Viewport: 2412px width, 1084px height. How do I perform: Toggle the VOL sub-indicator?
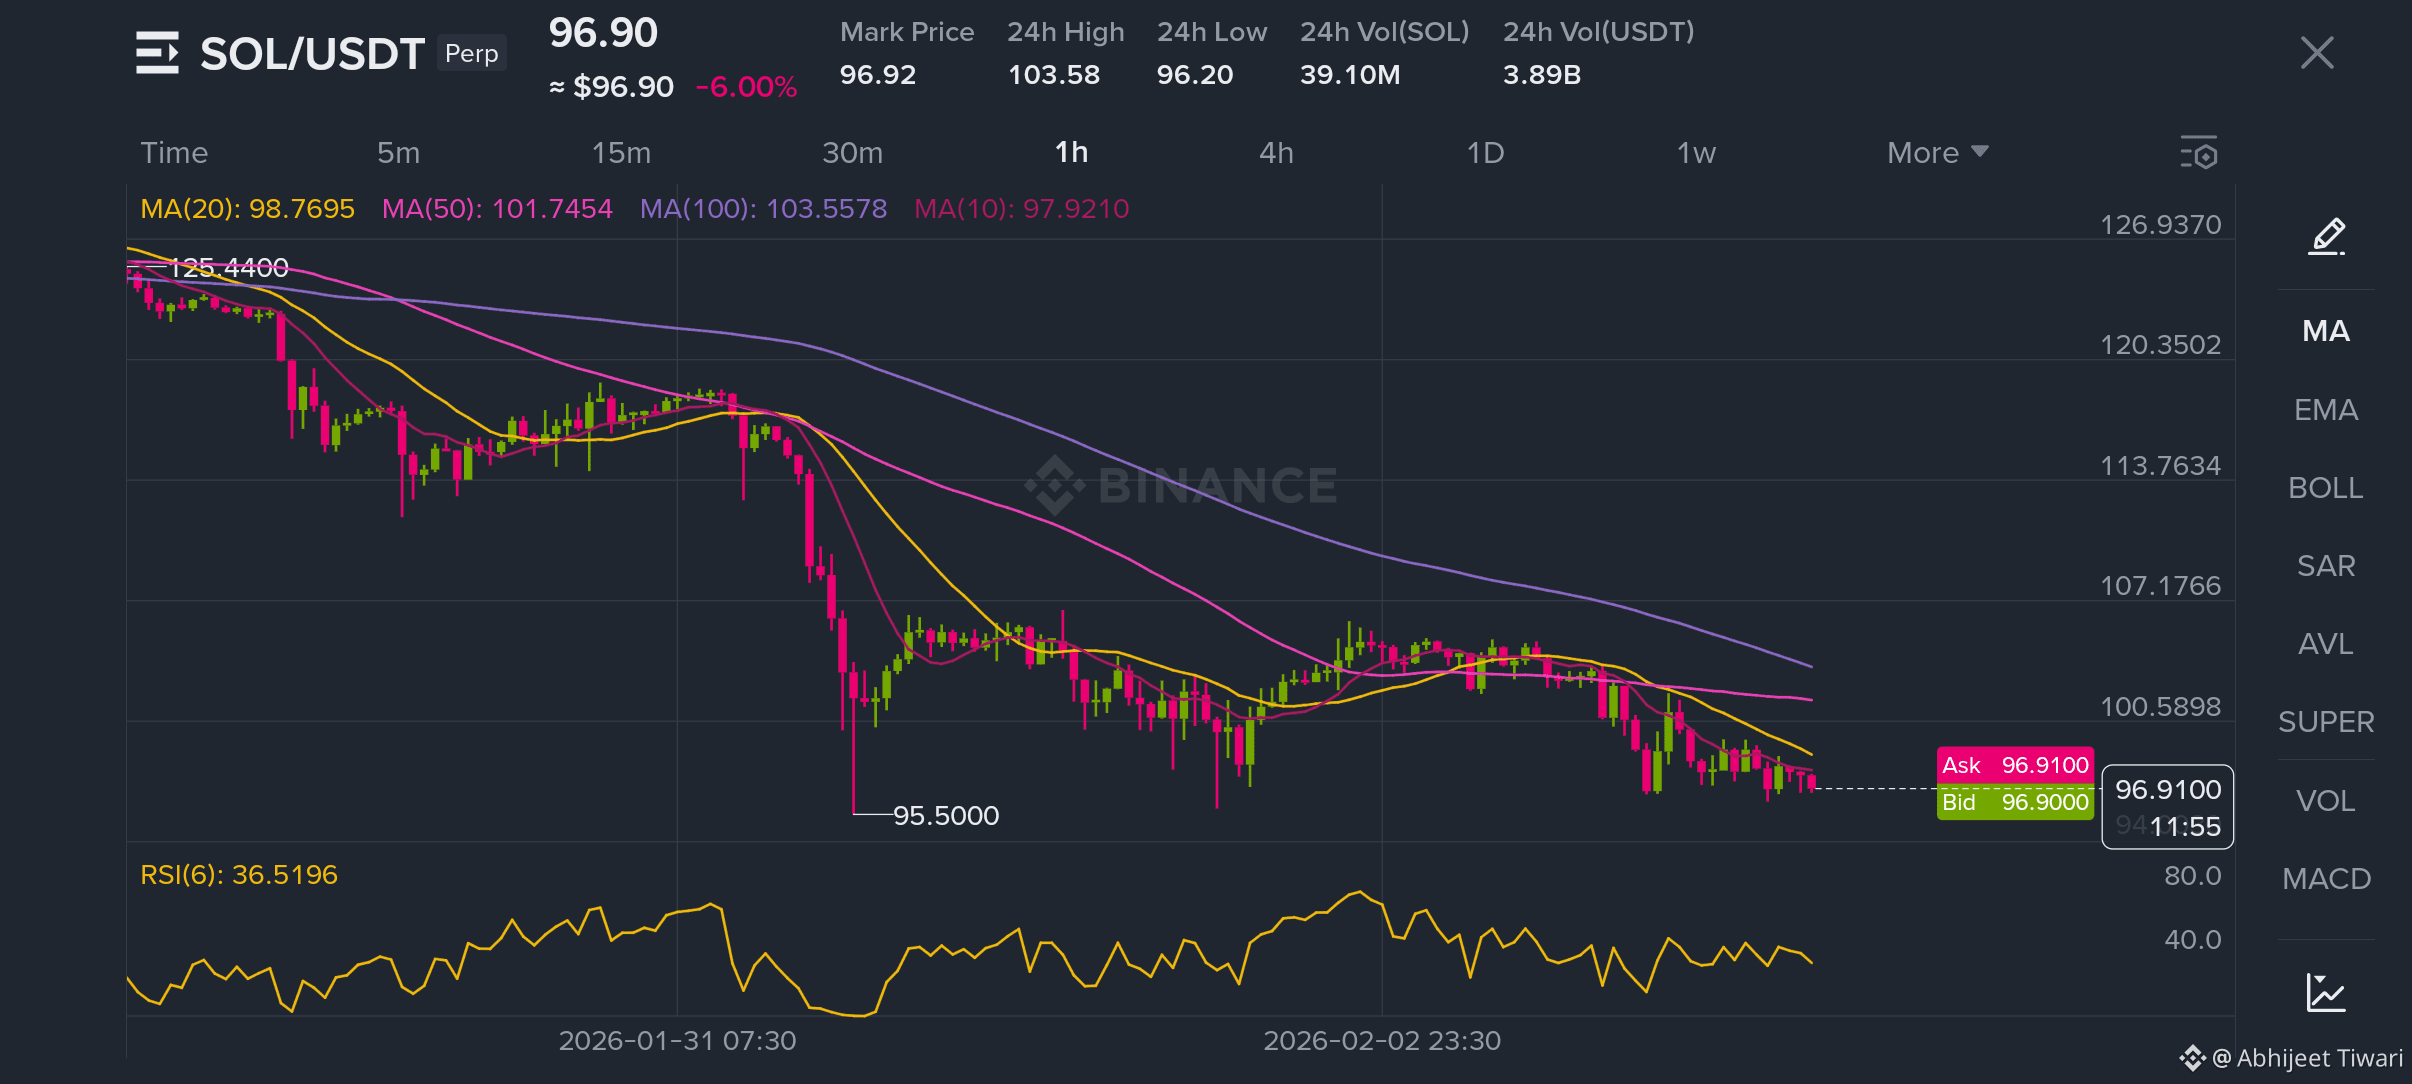[x=2326, y=801]
